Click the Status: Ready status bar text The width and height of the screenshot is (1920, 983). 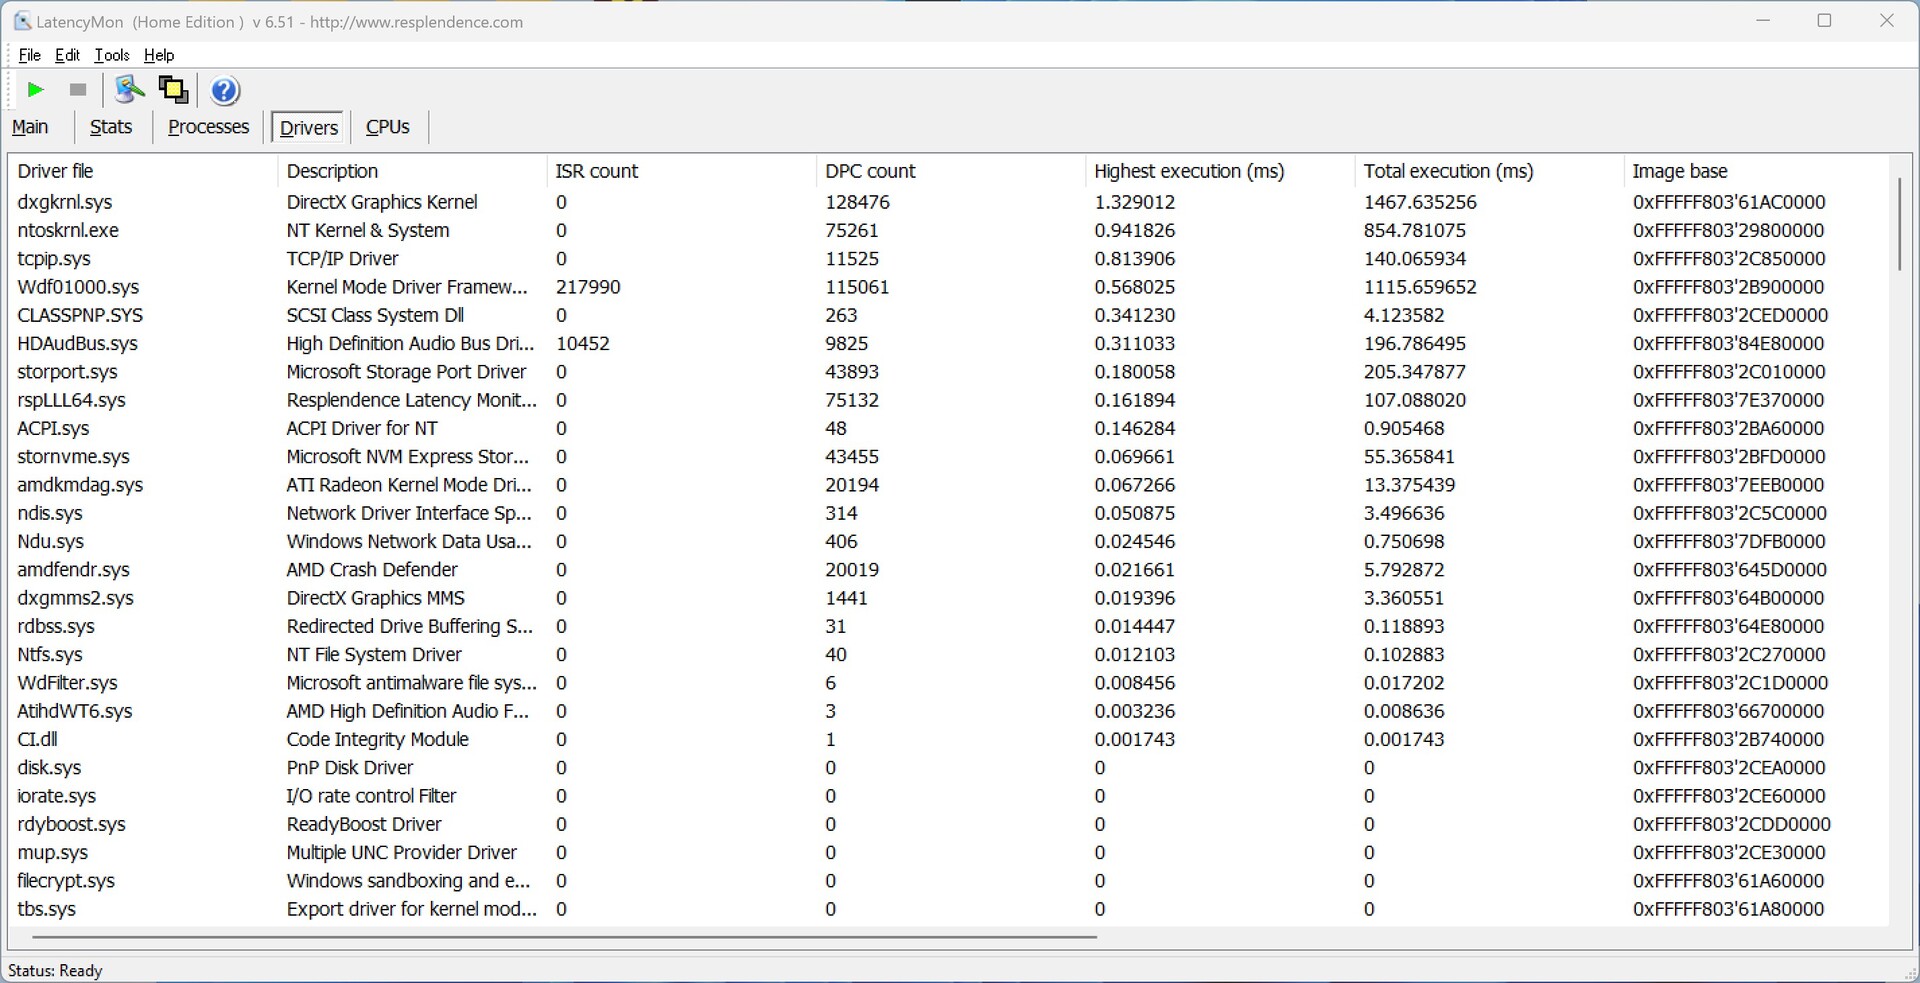tap(55, 971)
